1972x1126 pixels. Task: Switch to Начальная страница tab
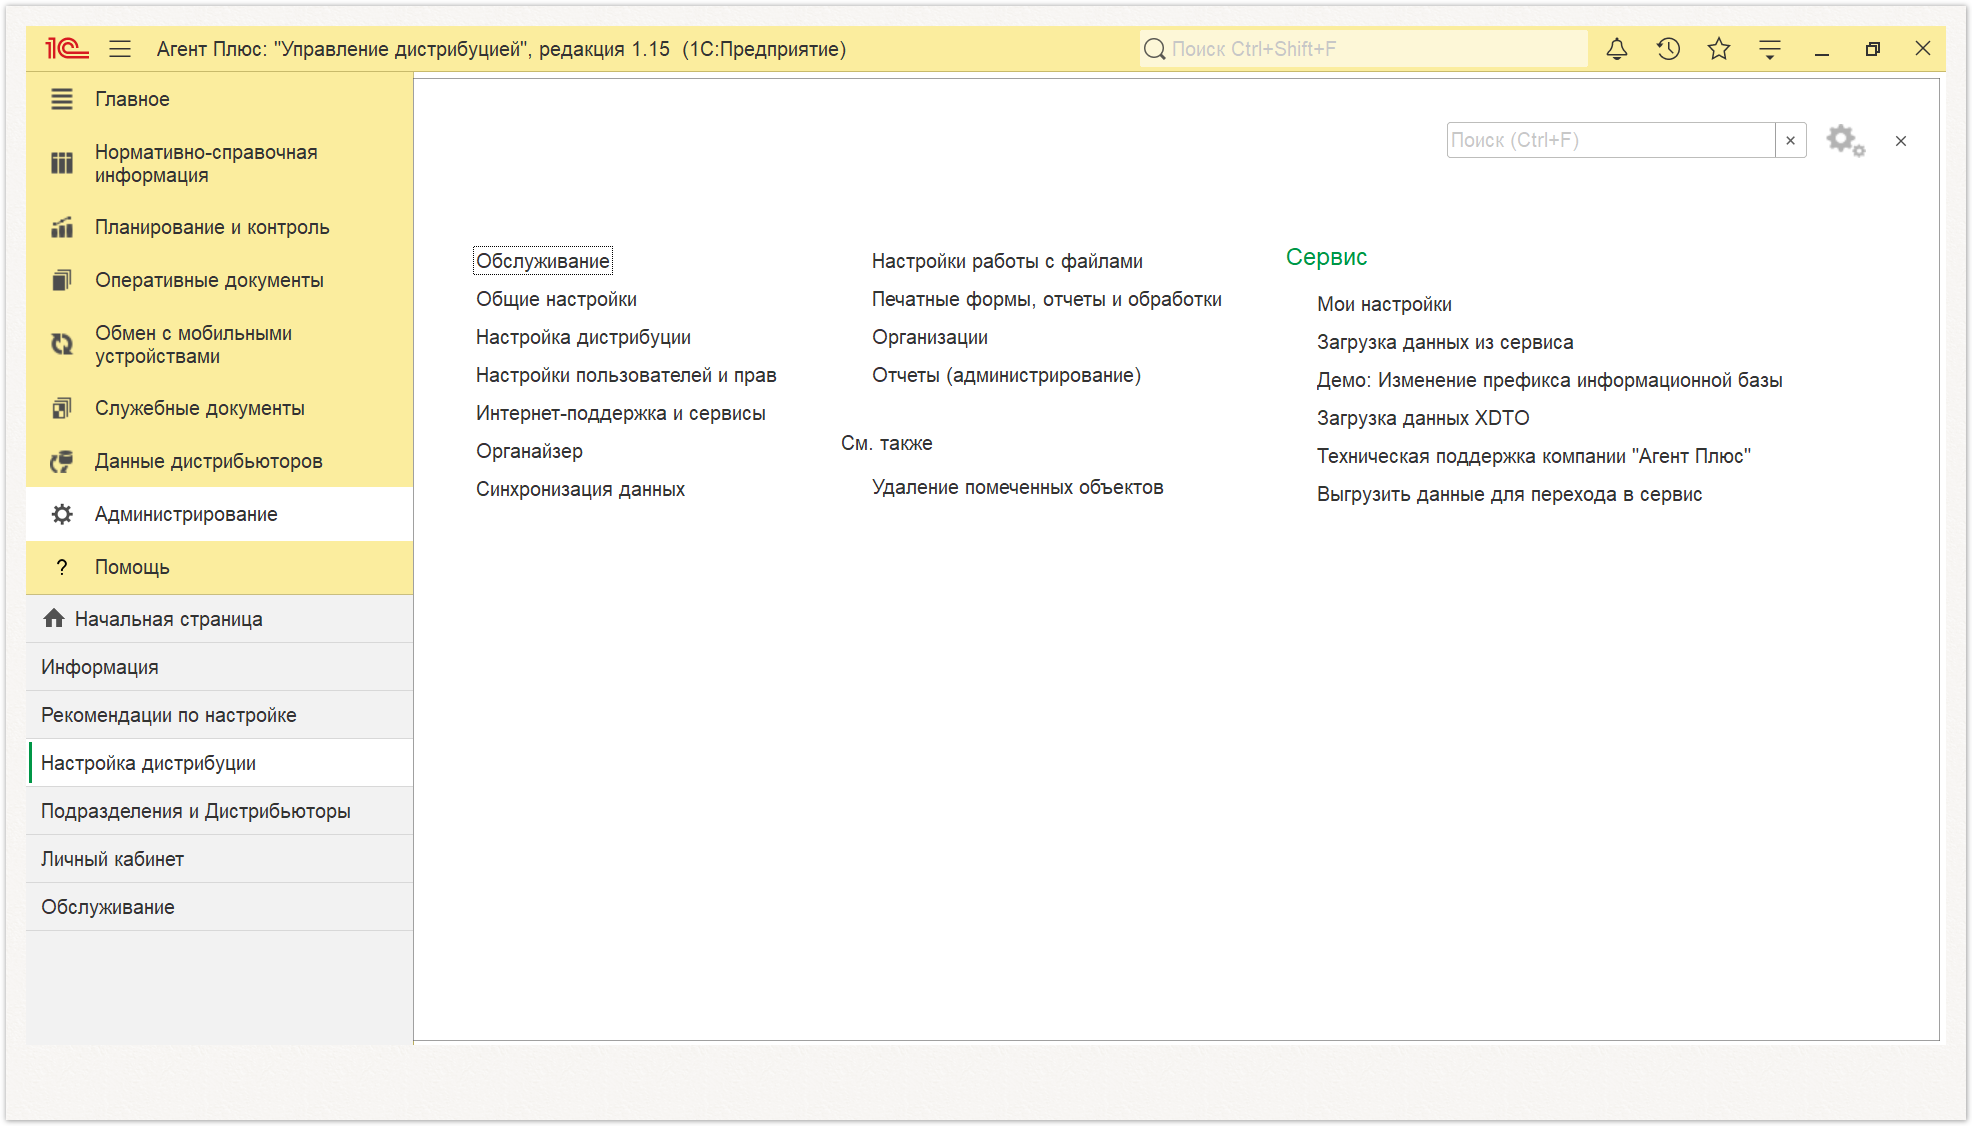point(220,619)
